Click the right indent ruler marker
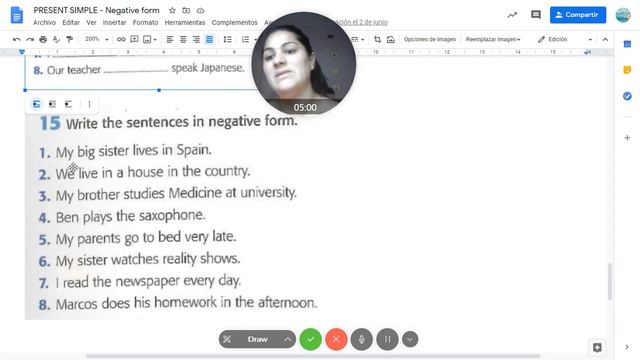Image resolution: width=640 pixels, height=360 pixels. (587, 52)
